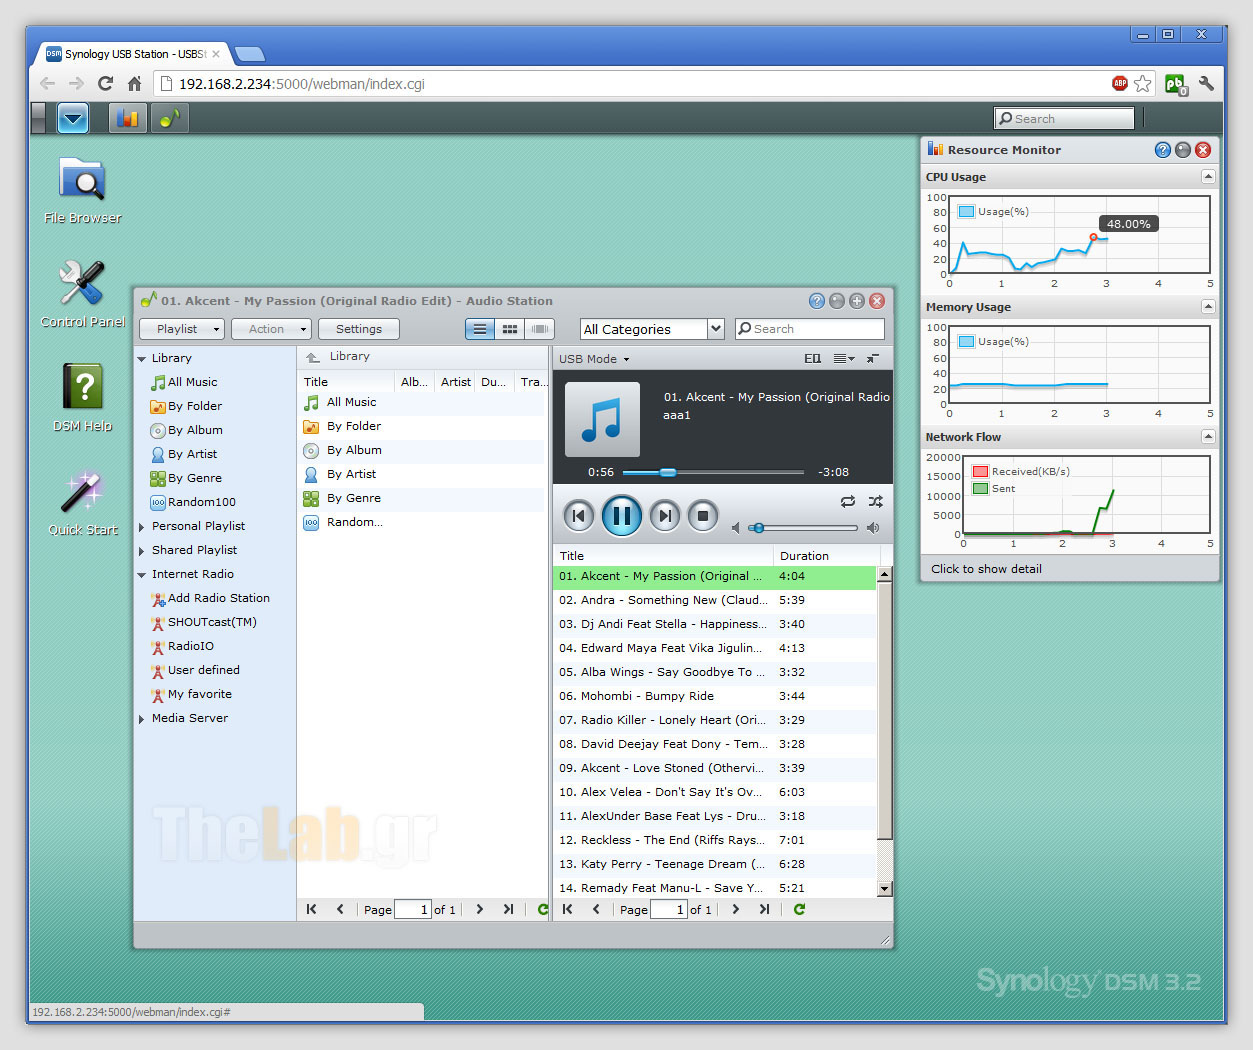Select Random100 in the sidebar tree
Viewport: 1253px width, 1050px height.
pyautogui.click(x=193, y=502)
